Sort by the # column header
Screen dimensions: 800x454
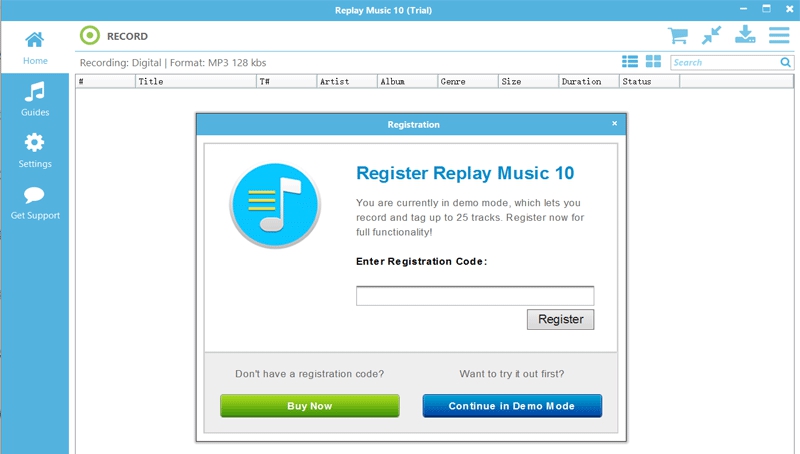106,82
